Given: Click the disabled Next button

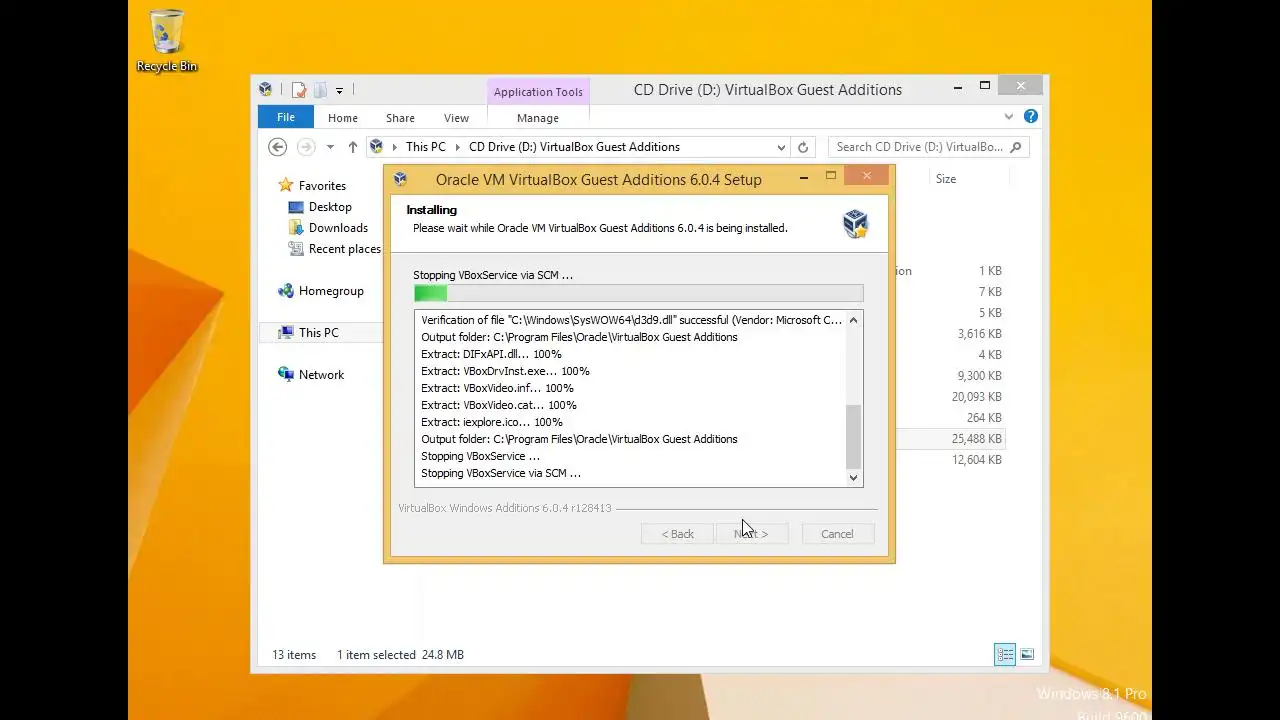Looking at the screenshot, I should (751, 534).
